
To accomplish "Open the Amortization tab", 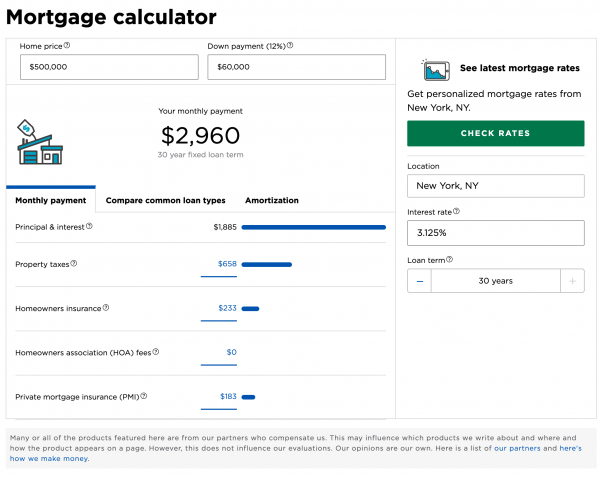I will coord(271,200).
